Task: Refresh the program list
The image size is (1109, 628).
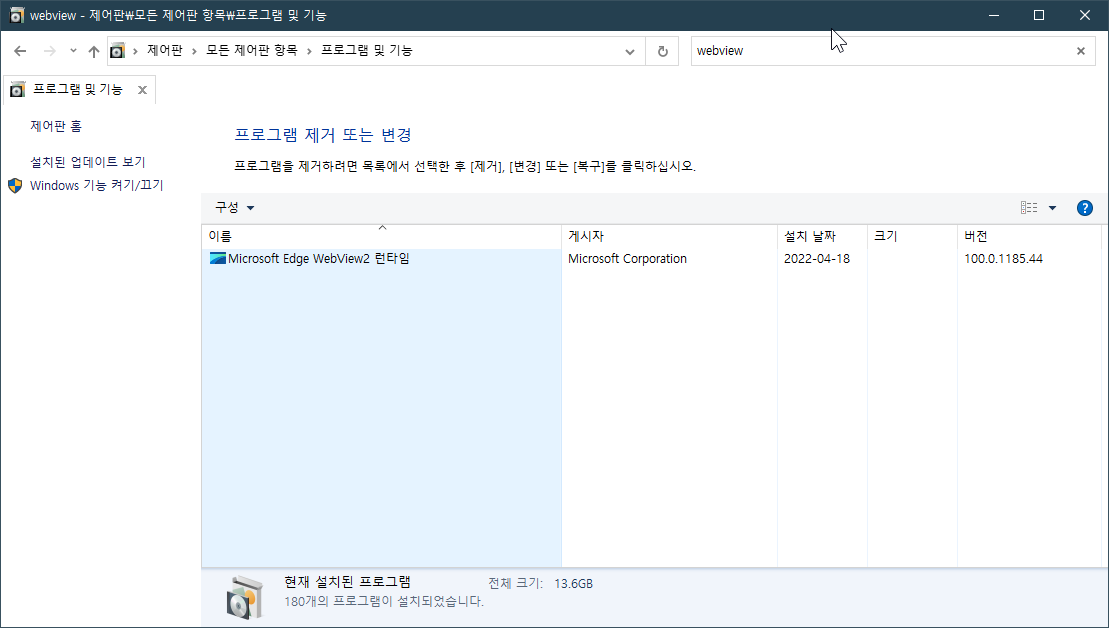Action: pyautogui.click(x=663, y=51)
